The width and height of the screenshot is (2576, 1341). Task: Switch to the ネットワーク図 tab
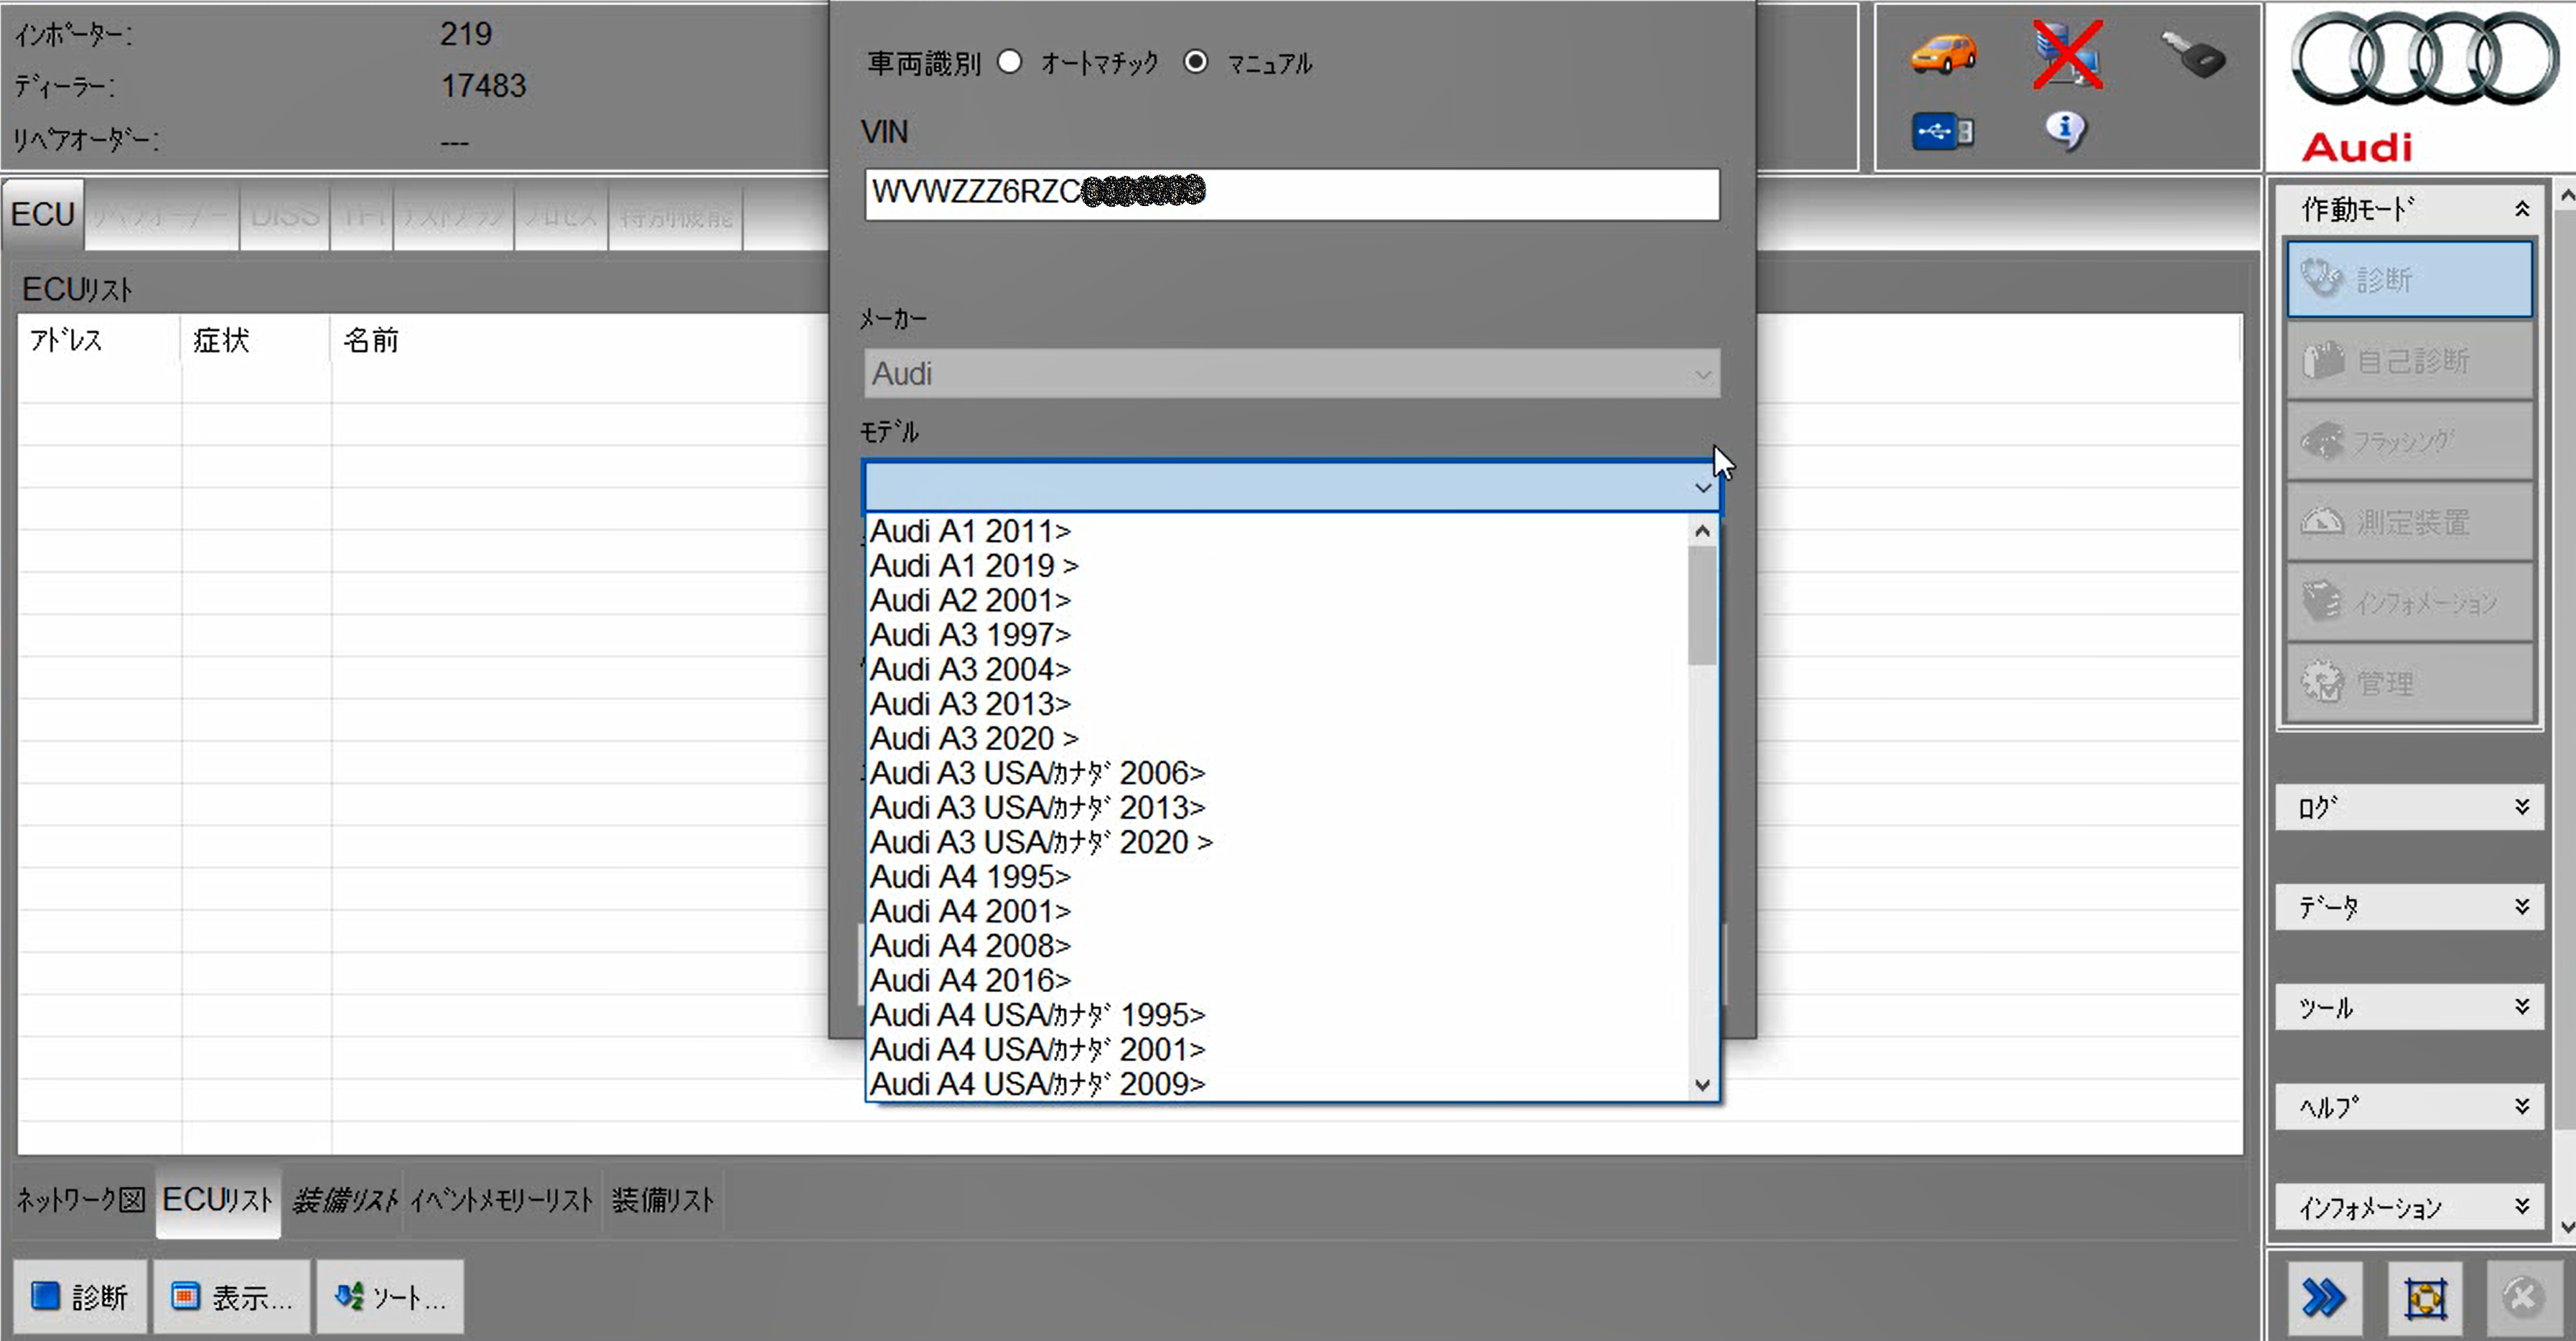pyautogui.click(x=81, y=1199)
